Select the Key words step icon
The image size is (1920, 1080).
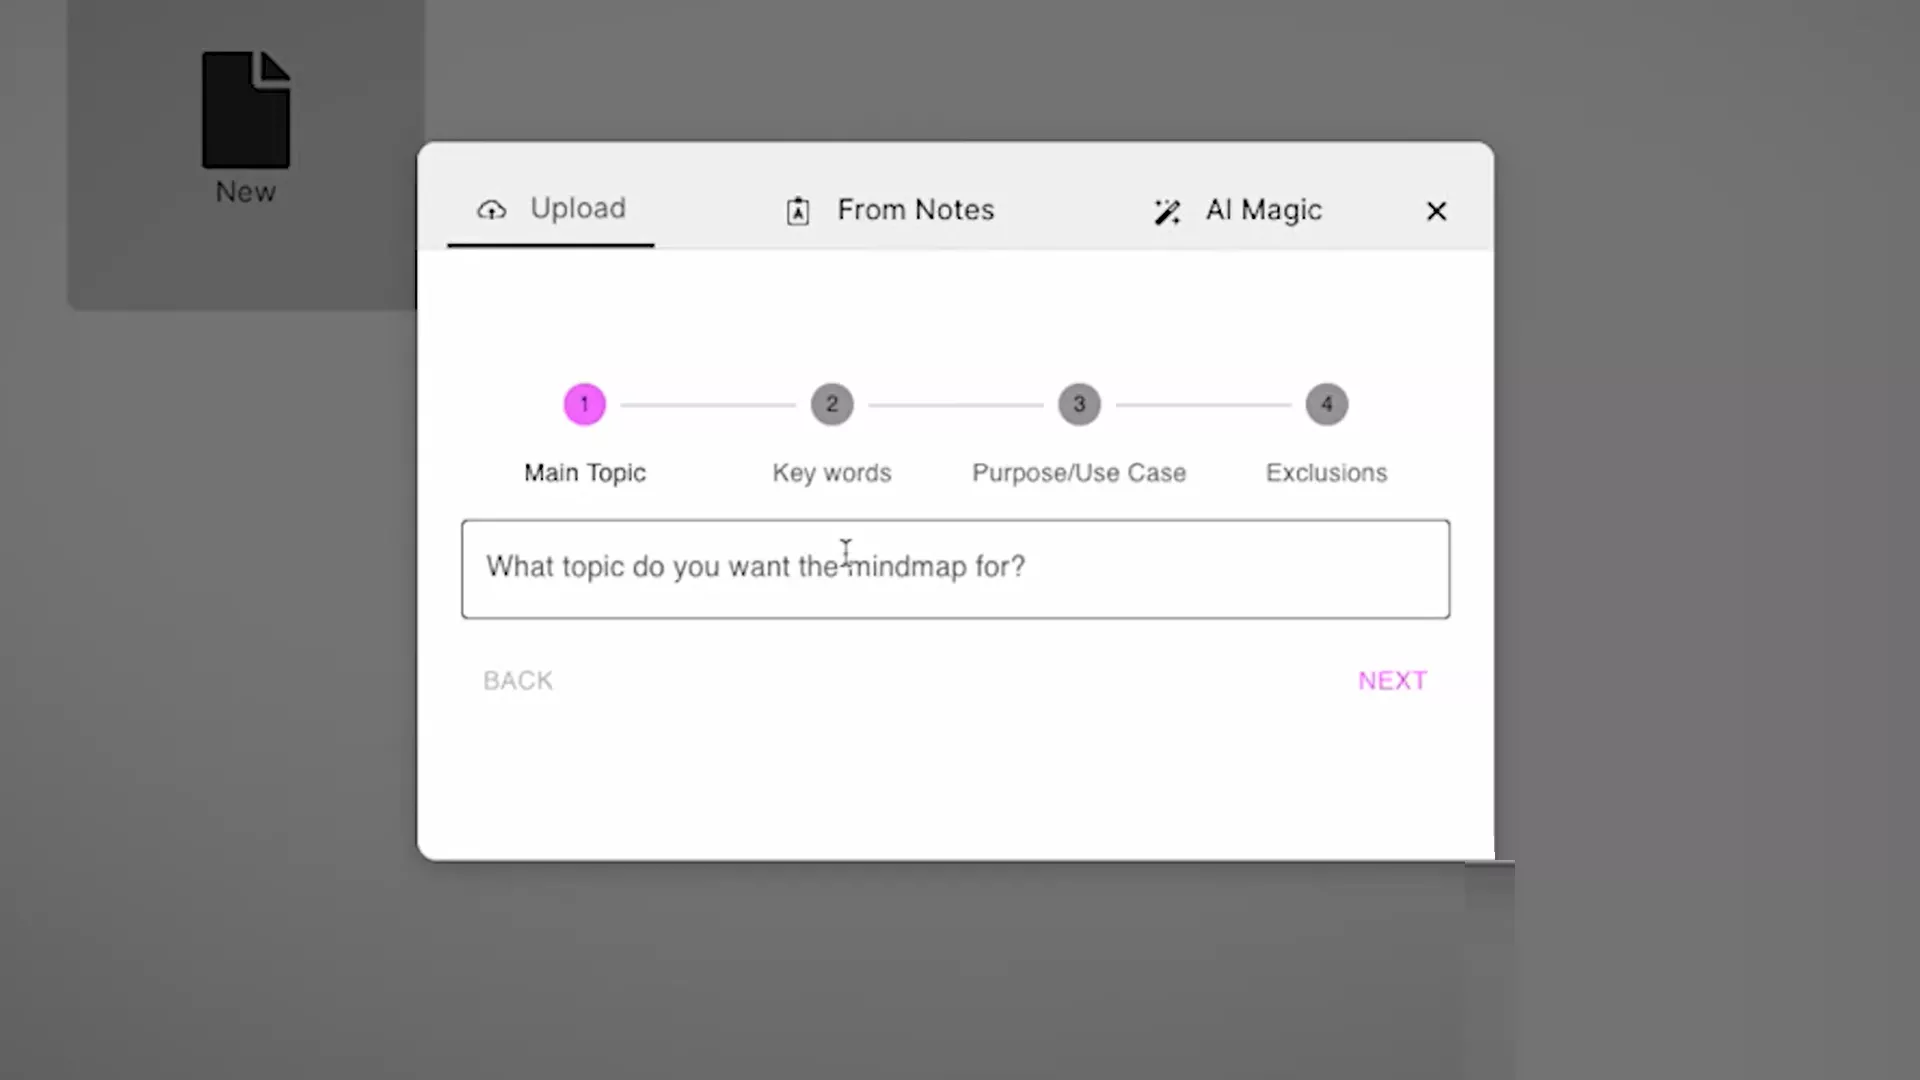pos(832,404)
